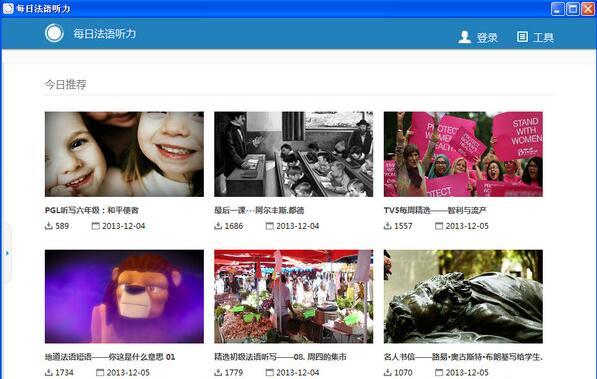597x379 pixels.
Task: Open the 地道法语短语 01 title link
Action: (x=110, y=357)
